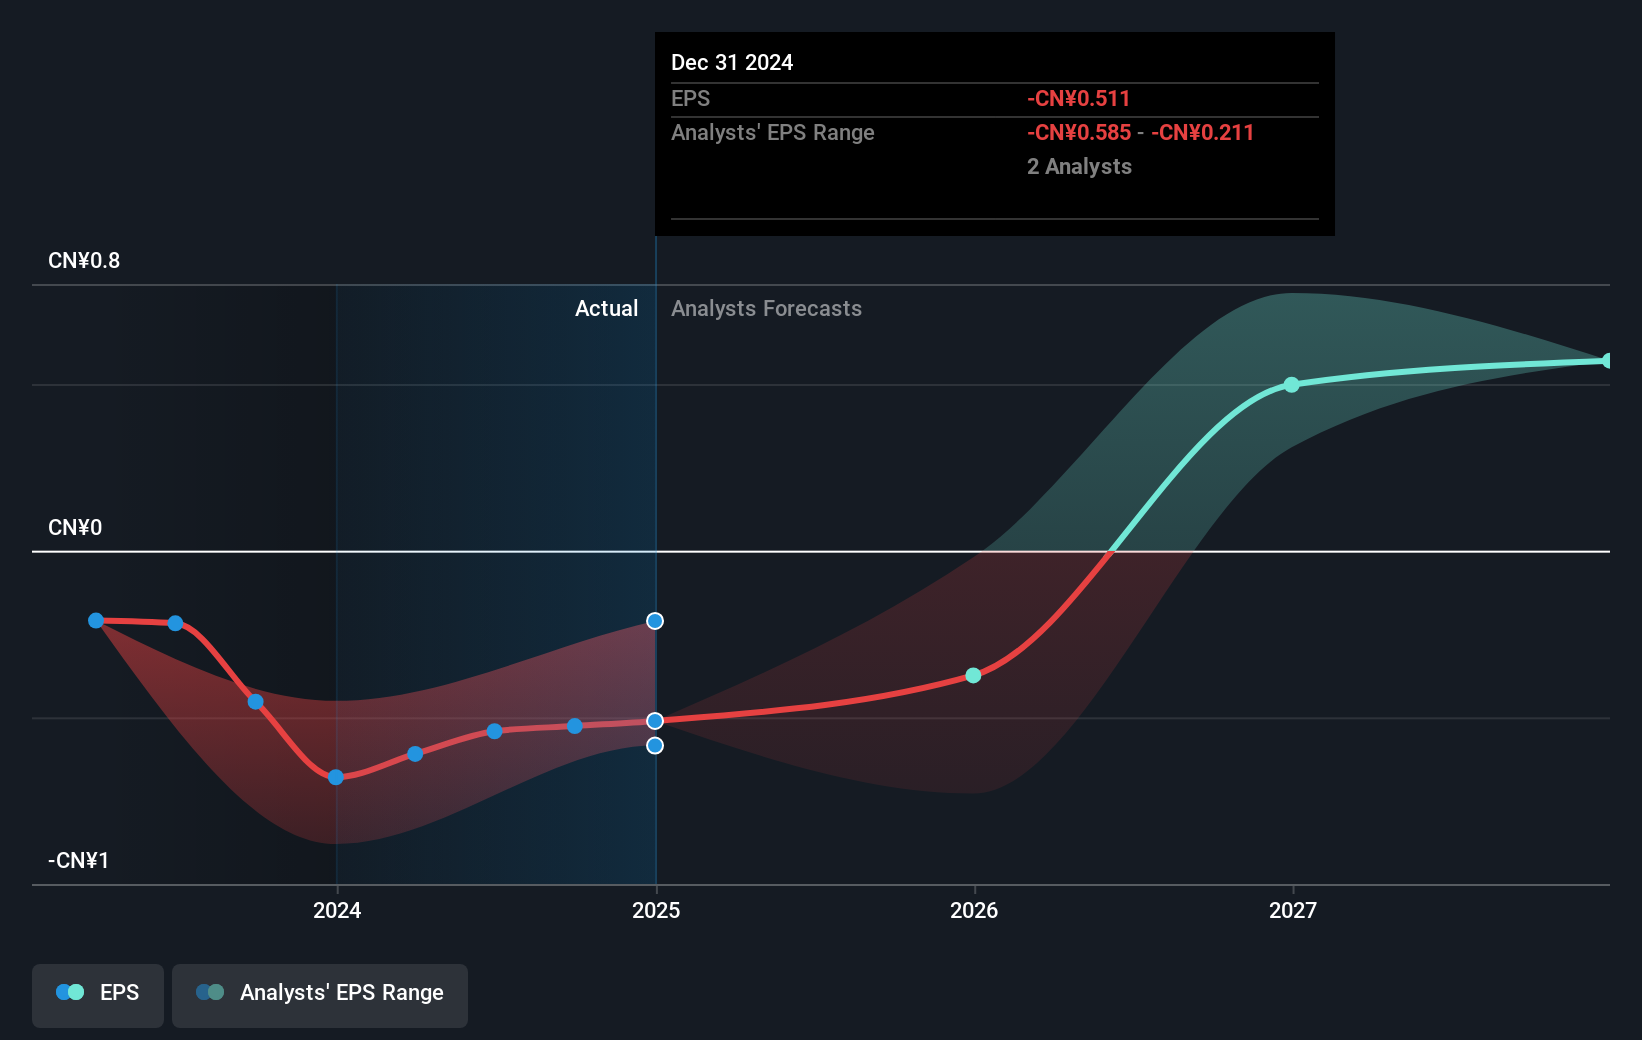Viewport: 1642px width, 1040px height.
Task: Click the 'Analysts' EPS Range' tooltip row label
Action: coord(772,133)
